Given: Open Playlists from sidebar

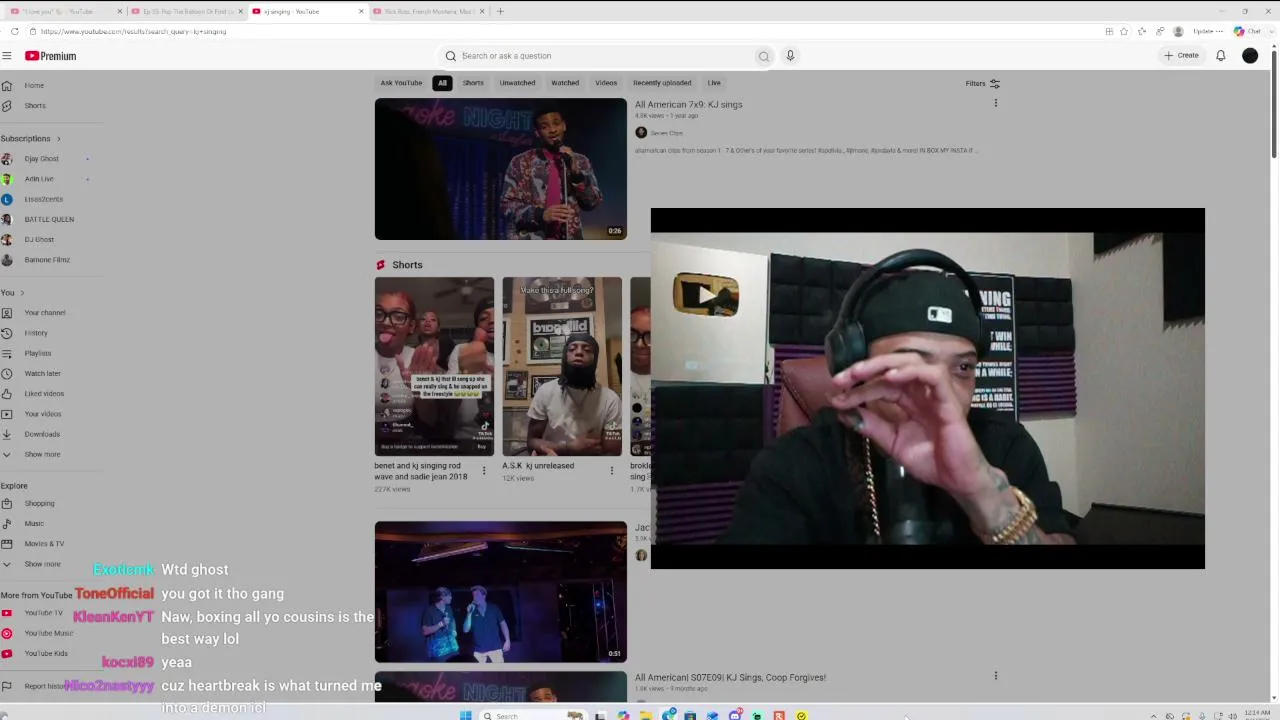Looking at the screenshot, I should point(38,353).
